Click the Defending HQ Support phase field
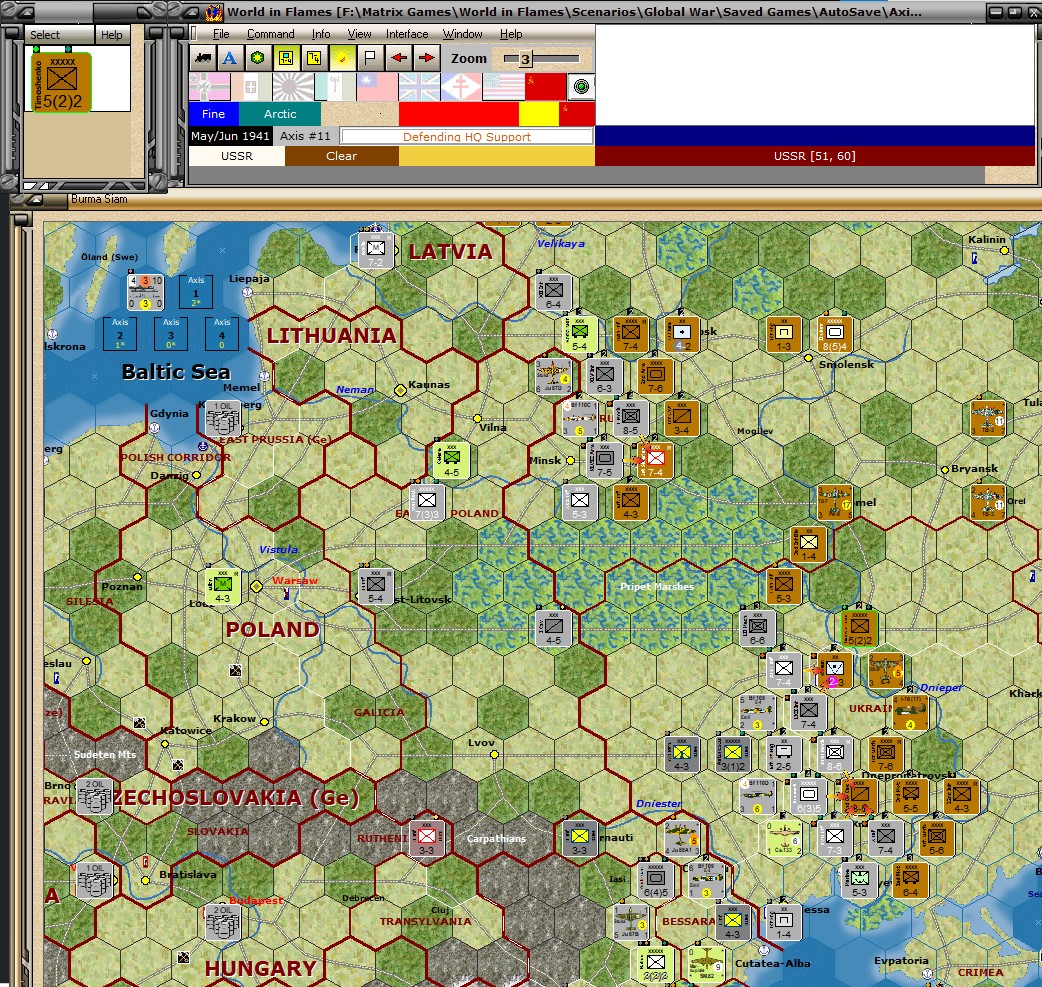The width and height of the screenshot is (1042, 987). pos(467,136)
